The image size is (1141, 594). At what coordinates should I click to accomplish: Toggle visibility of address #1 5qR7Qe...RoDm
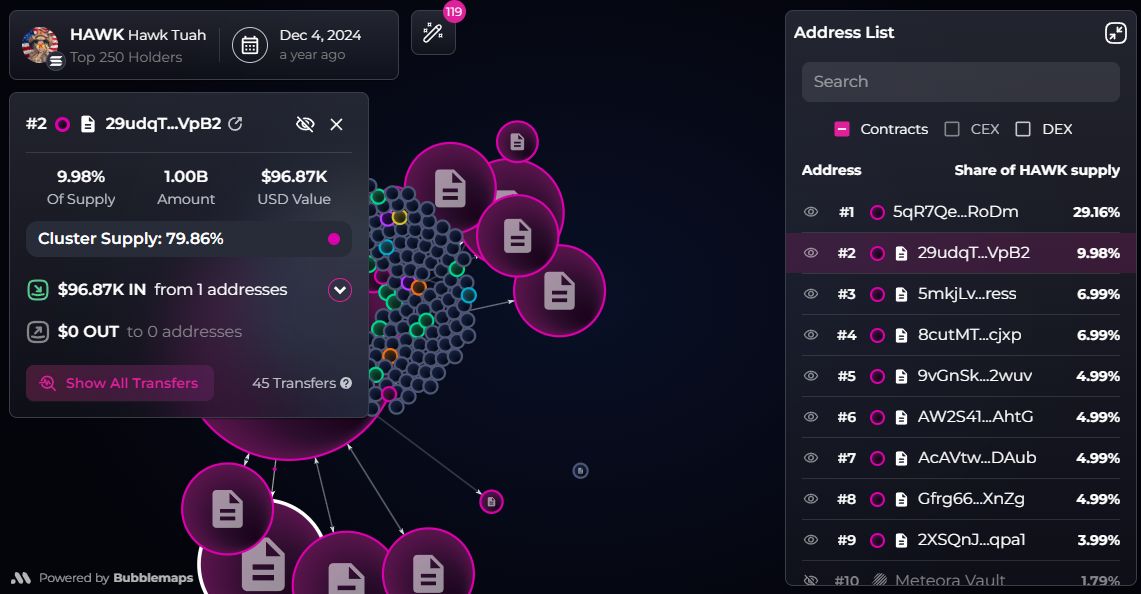coord(811,212)
